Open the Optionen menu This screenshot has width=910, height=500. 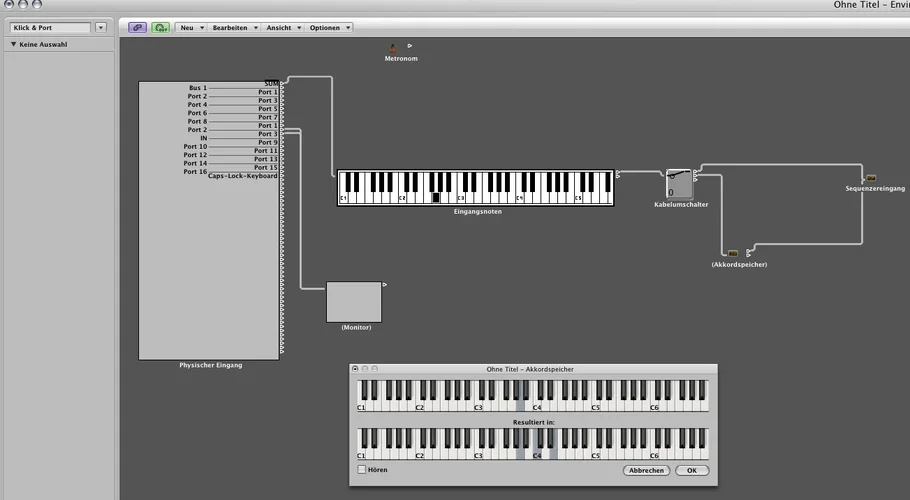329,27
